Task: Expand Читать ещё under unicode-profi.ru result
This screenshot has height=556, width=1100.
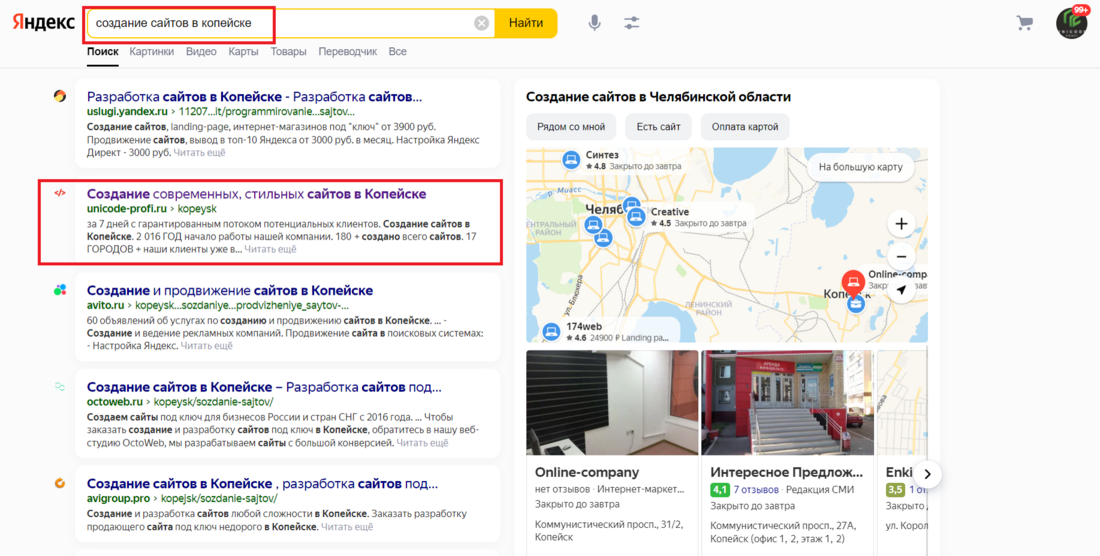Action: point(270,249)
